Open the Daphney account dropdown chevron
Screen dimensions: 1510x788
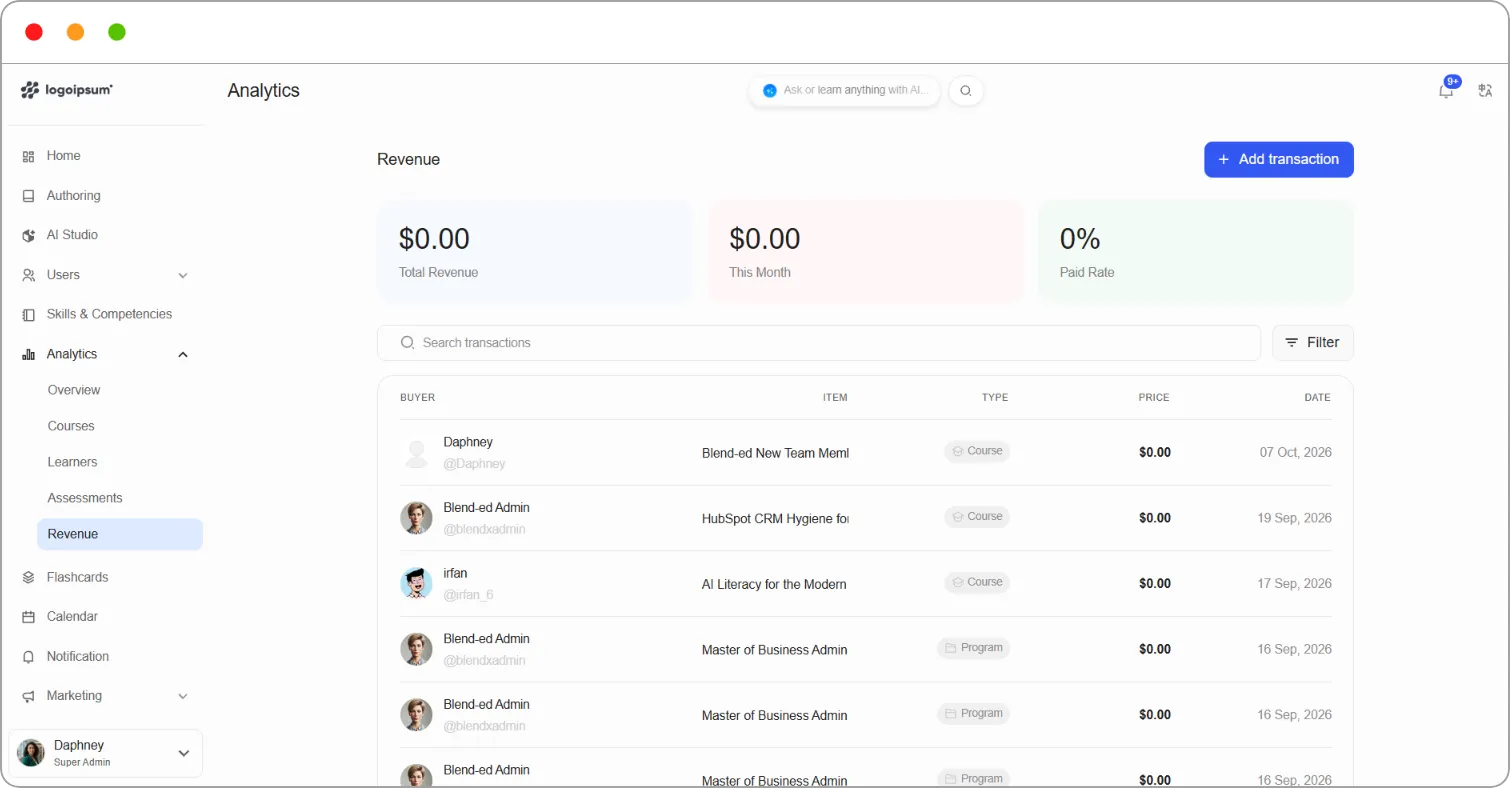click(184, 753)
